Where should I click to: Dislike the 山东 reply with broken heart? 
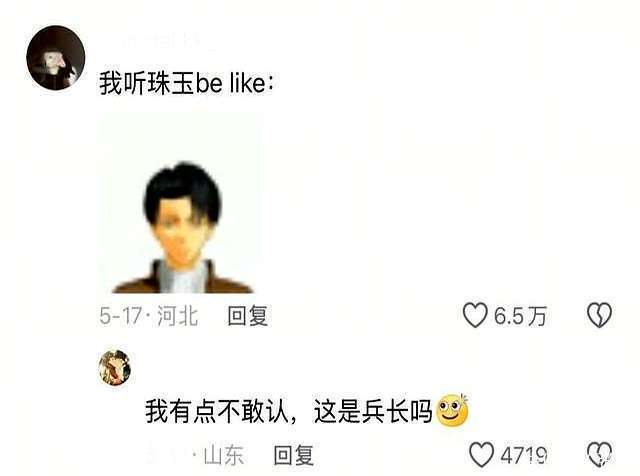click(x=600, y=454)
